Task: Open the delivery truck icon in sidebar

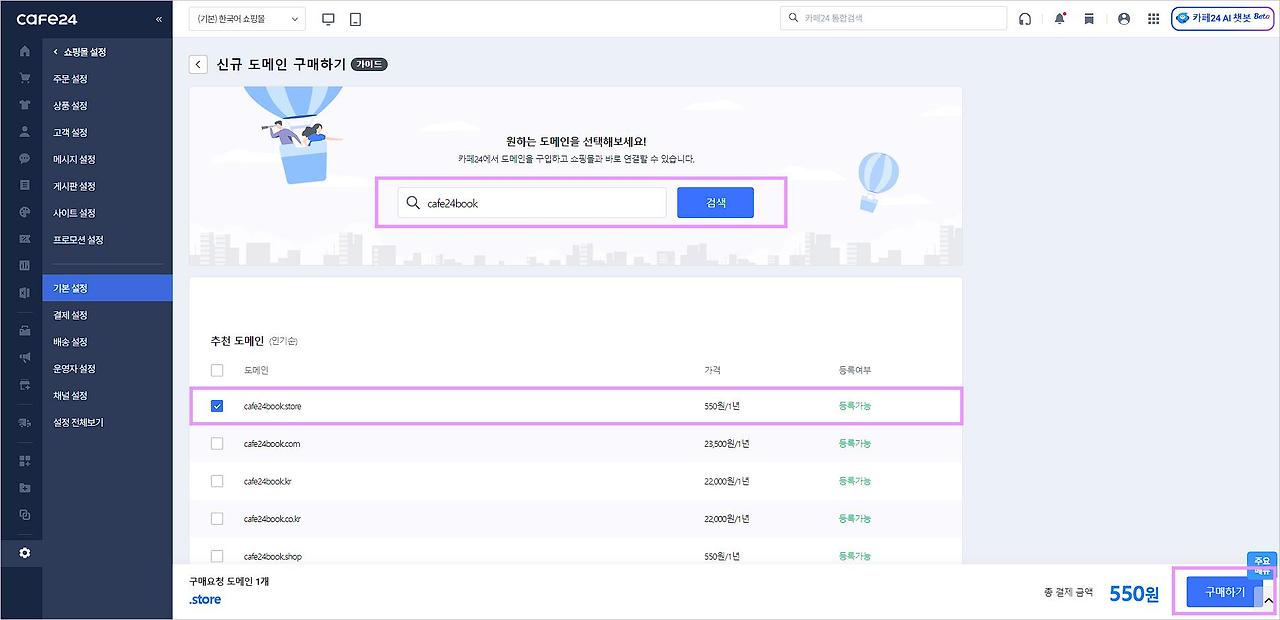Action: click(25, 422)
